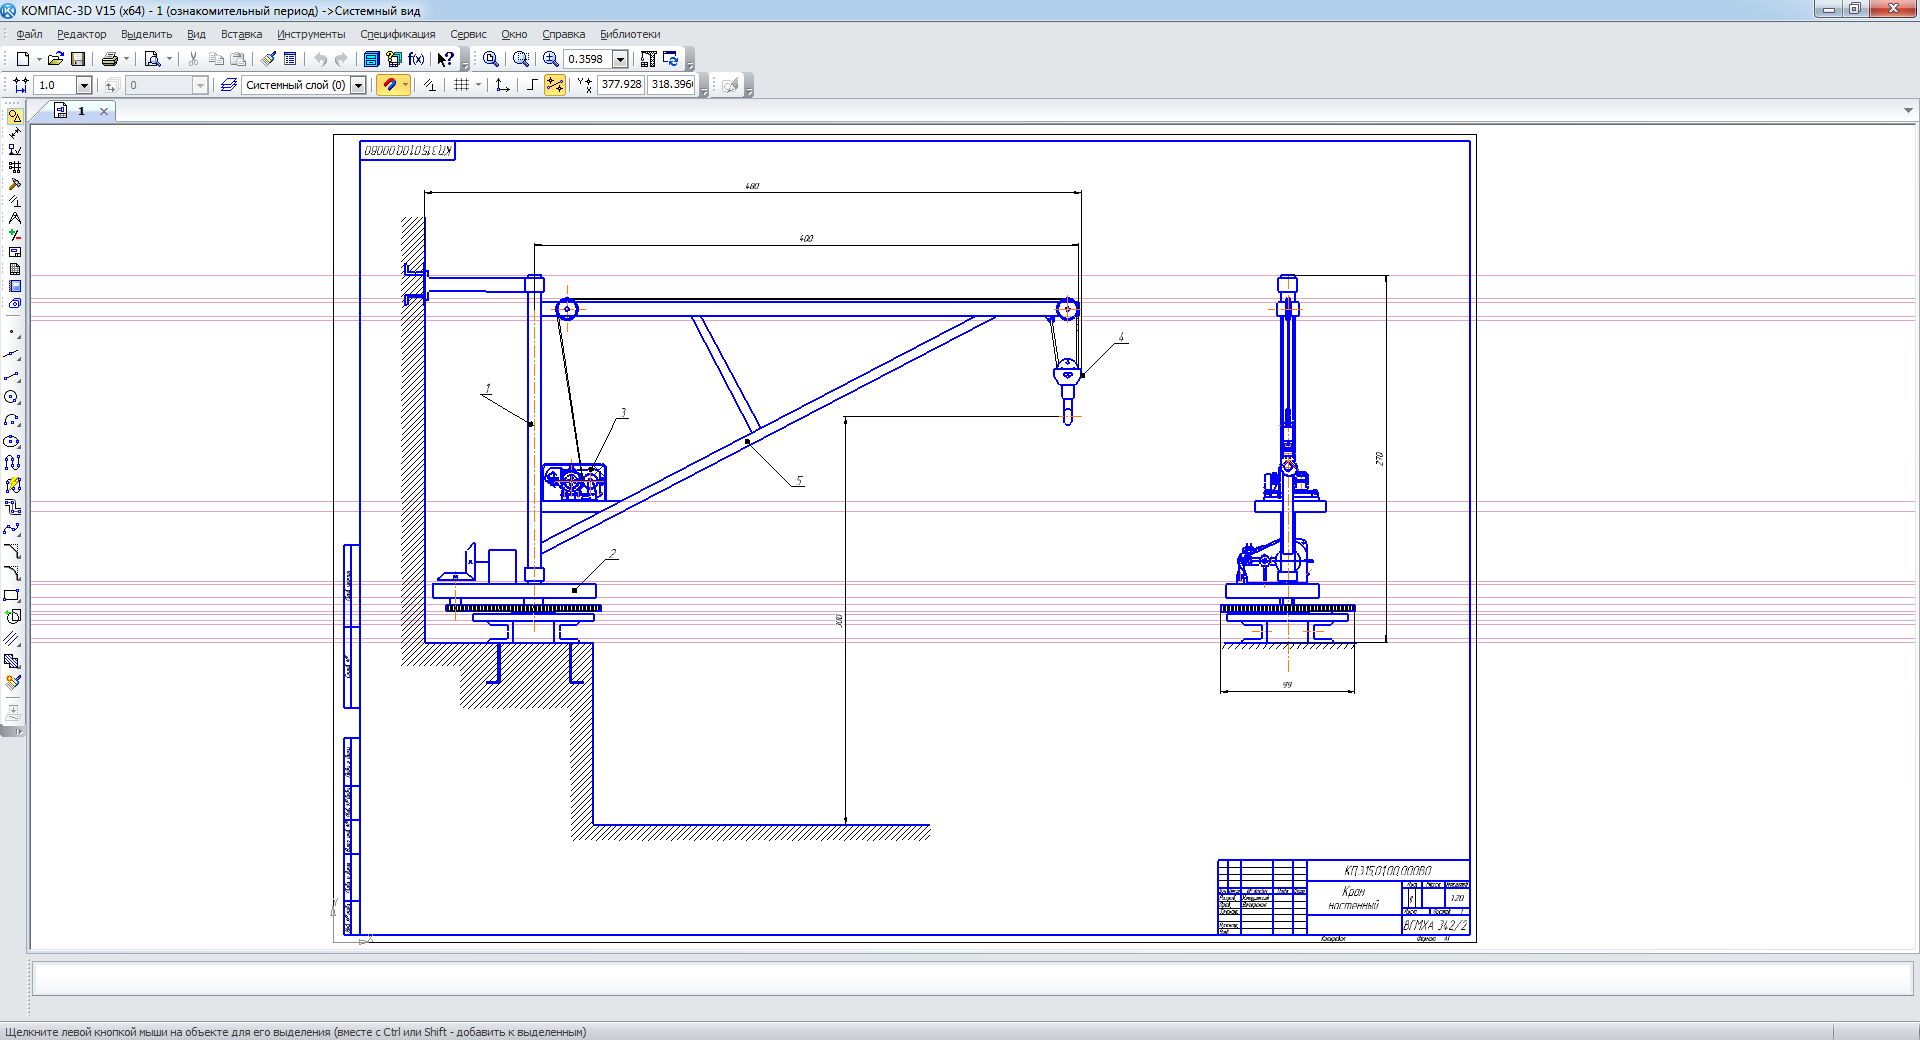Select the Geometry toolbar panel icon

[14, 116]
